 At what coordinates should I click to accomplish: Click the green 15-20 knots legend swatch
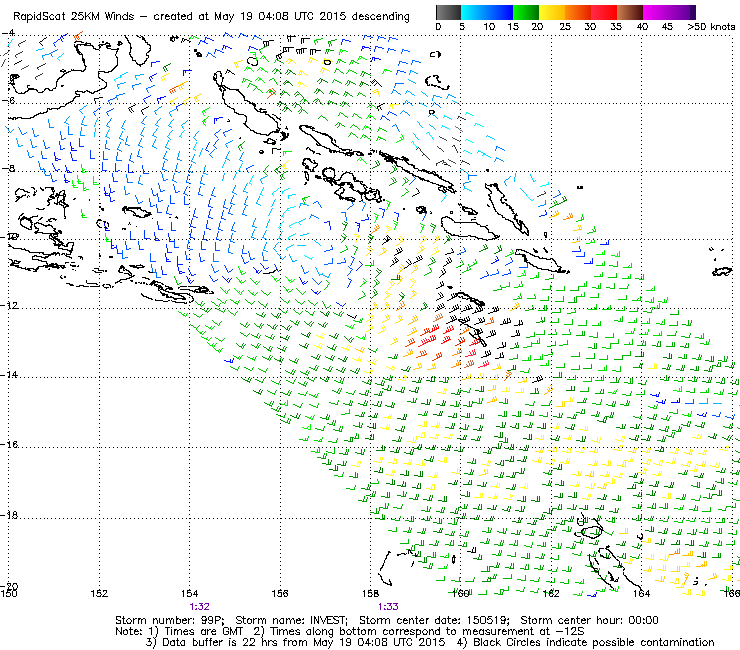point(526,13)
